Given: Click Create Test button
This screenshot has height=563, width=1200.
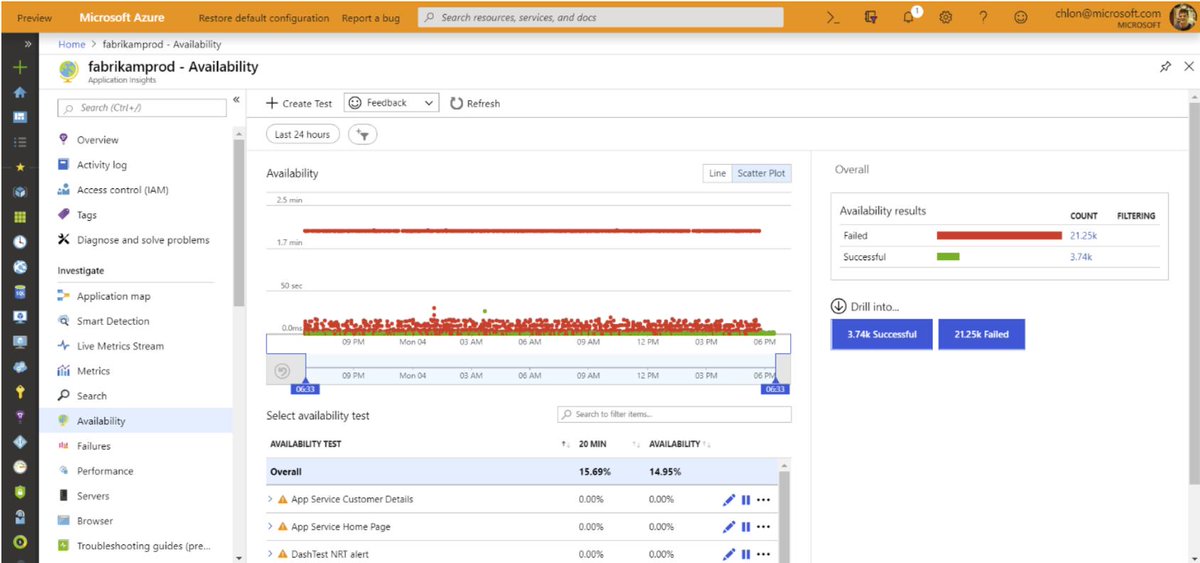Looking at the screenshot, I should [x=299, y=103].
